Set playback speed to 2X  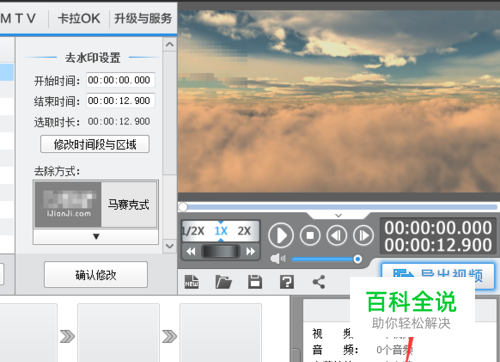coord(244,231)
